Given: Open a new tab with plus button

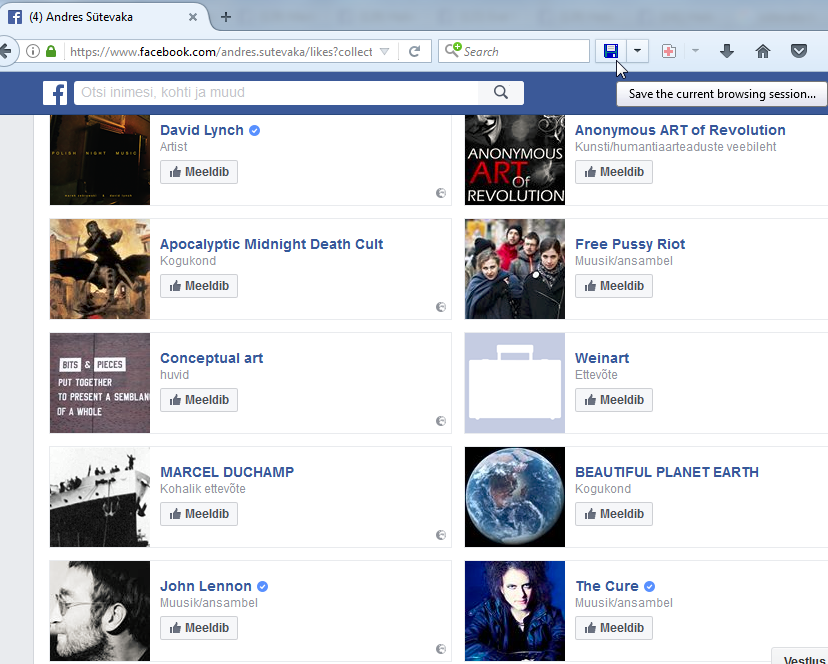Looking at the screenshot, I should (x=226, y=17).
